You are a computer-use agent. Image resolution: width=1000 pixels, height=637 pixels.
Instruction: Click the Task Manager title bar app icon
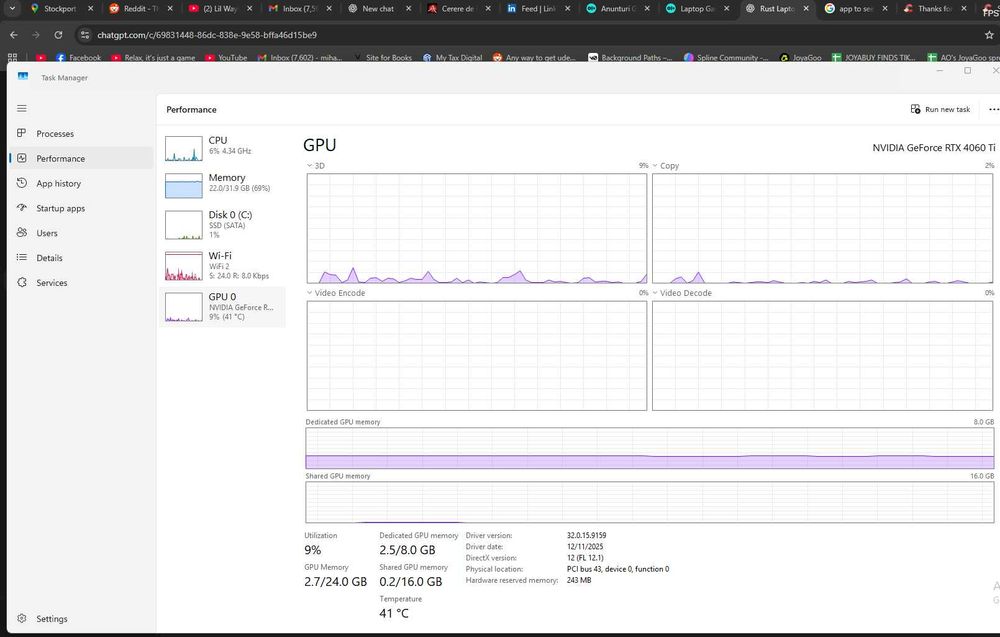pyautogui.click(x=23, y=77)
